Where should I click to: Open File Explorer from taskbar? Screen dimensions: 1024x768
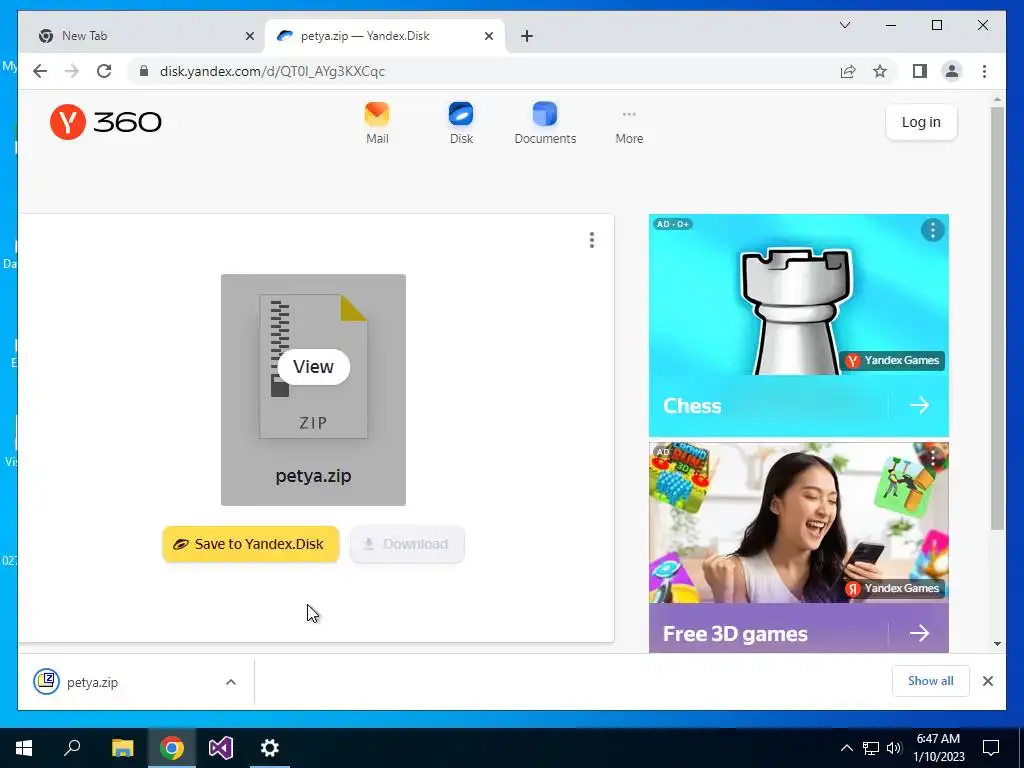pyautogui.click(x=122, y=748)
